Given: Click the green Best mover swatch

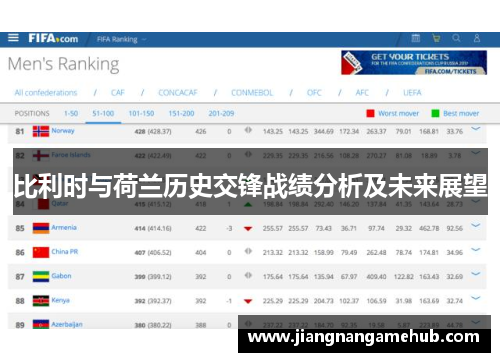Looking at the screenshot, I should coord(435,113).
